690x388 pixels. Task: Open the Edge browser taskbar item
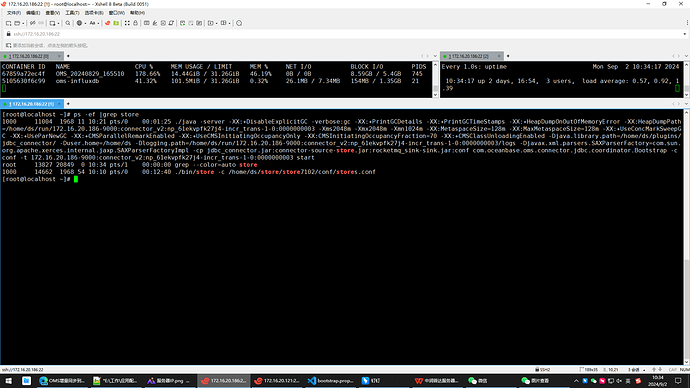pyautogui.click(x=62, y=381)
